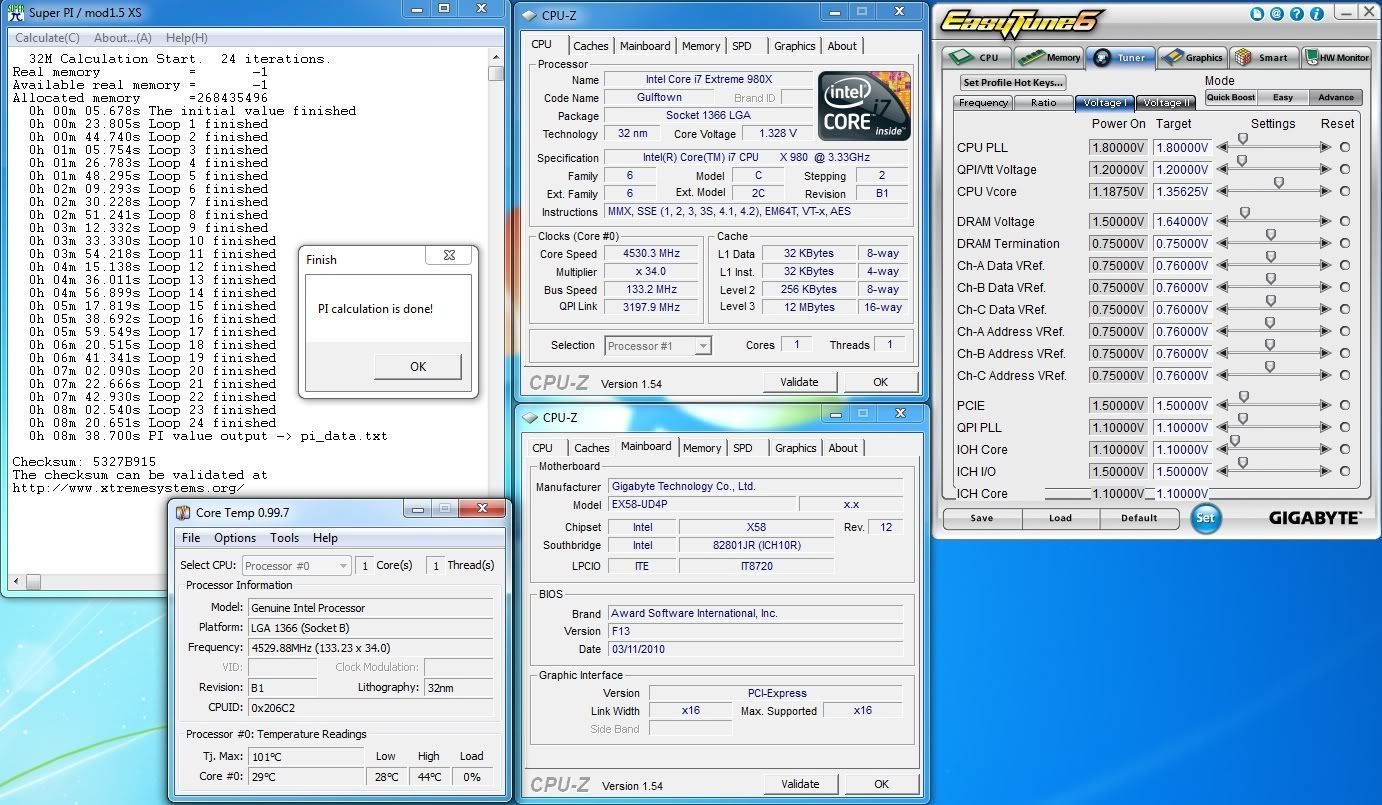Decrease QPI/Vtt Voltage using its left arrow

(1224, 170)
